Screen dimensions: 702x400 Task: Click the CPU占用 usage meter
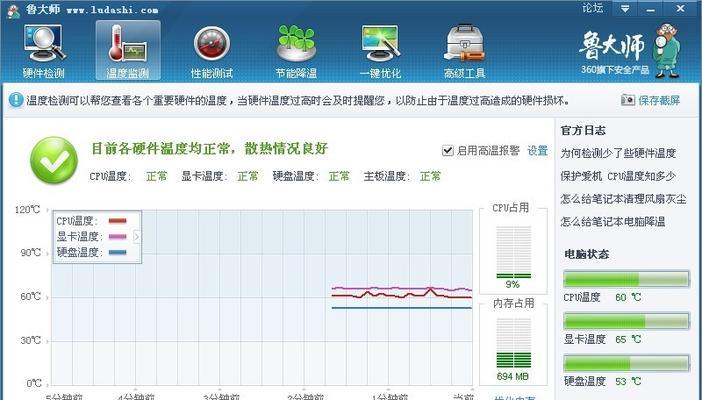click(513, 252)
